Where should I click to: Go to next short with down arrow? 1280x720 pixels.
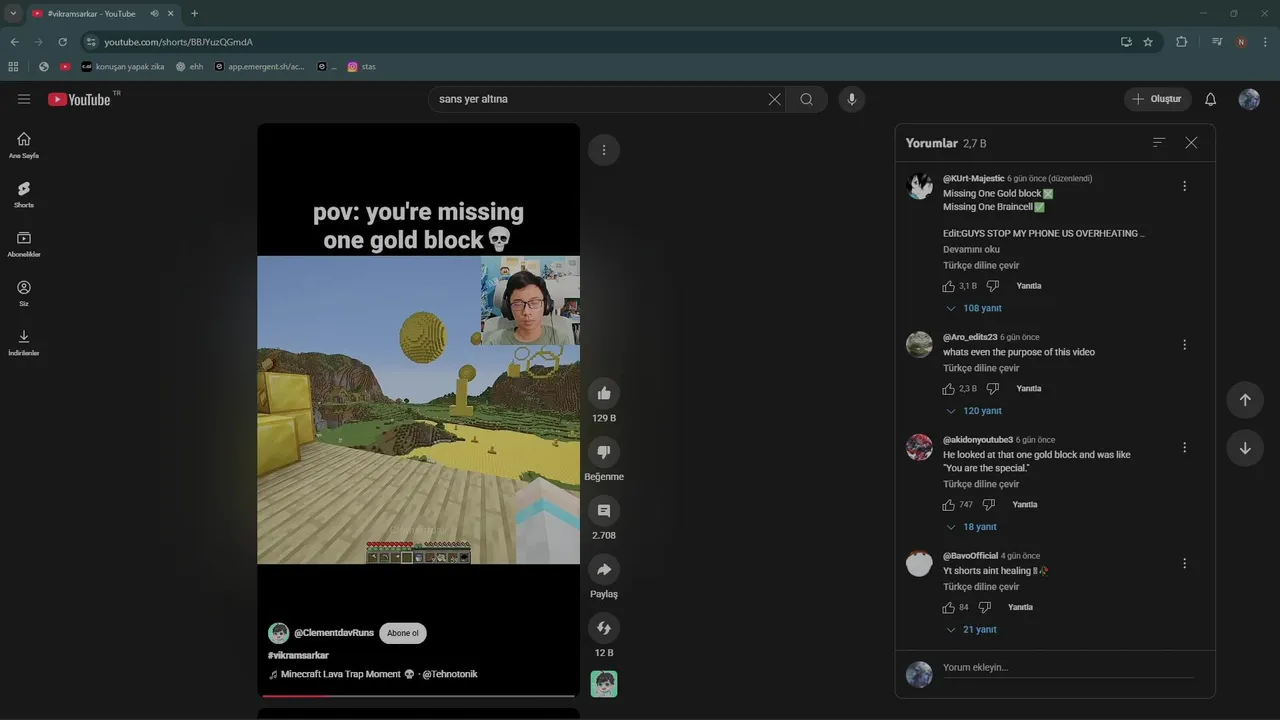pos(1245,448)
